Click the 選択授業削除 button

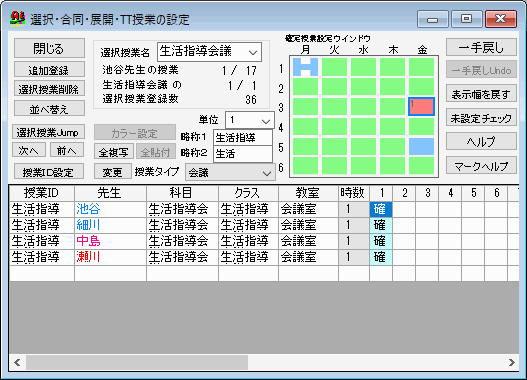tap(49, 89)
